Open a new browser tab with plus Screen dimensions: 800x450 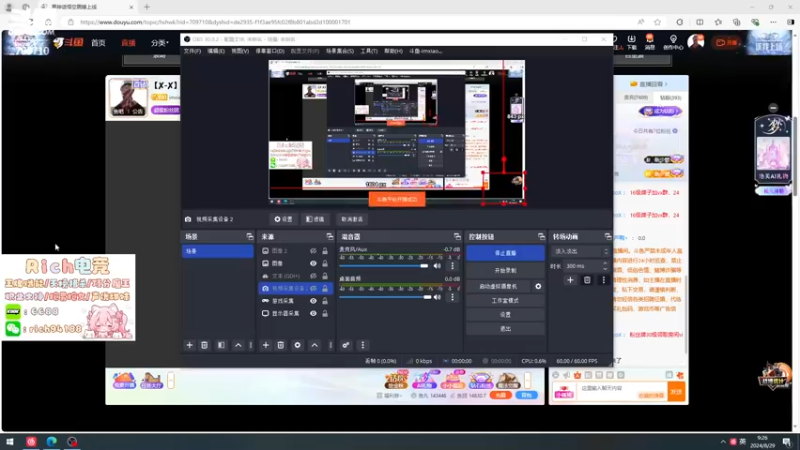(x=147, y=7)
